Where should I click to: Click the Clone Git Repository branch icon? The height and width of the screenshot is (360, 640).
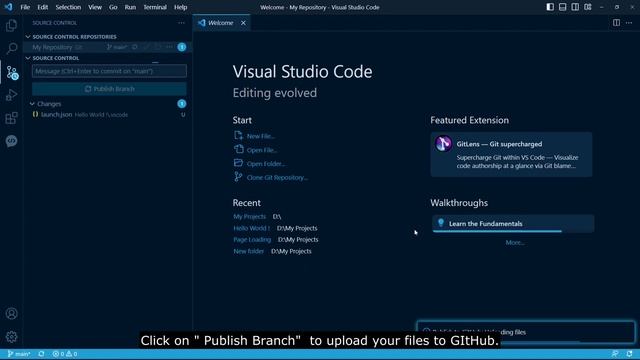(238, 177)
